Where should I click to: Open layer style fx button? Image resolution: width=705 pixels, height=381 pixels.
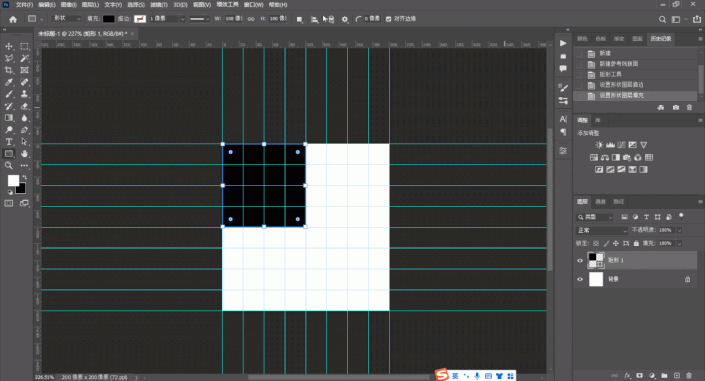click(x=628, y=376)
